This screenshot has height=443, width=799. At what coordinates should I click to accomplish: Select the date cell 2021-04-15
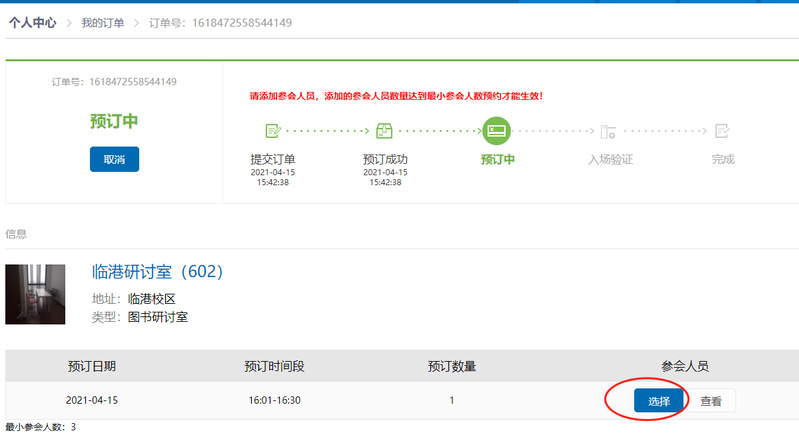pyautogui.click(x=92, y=400)
